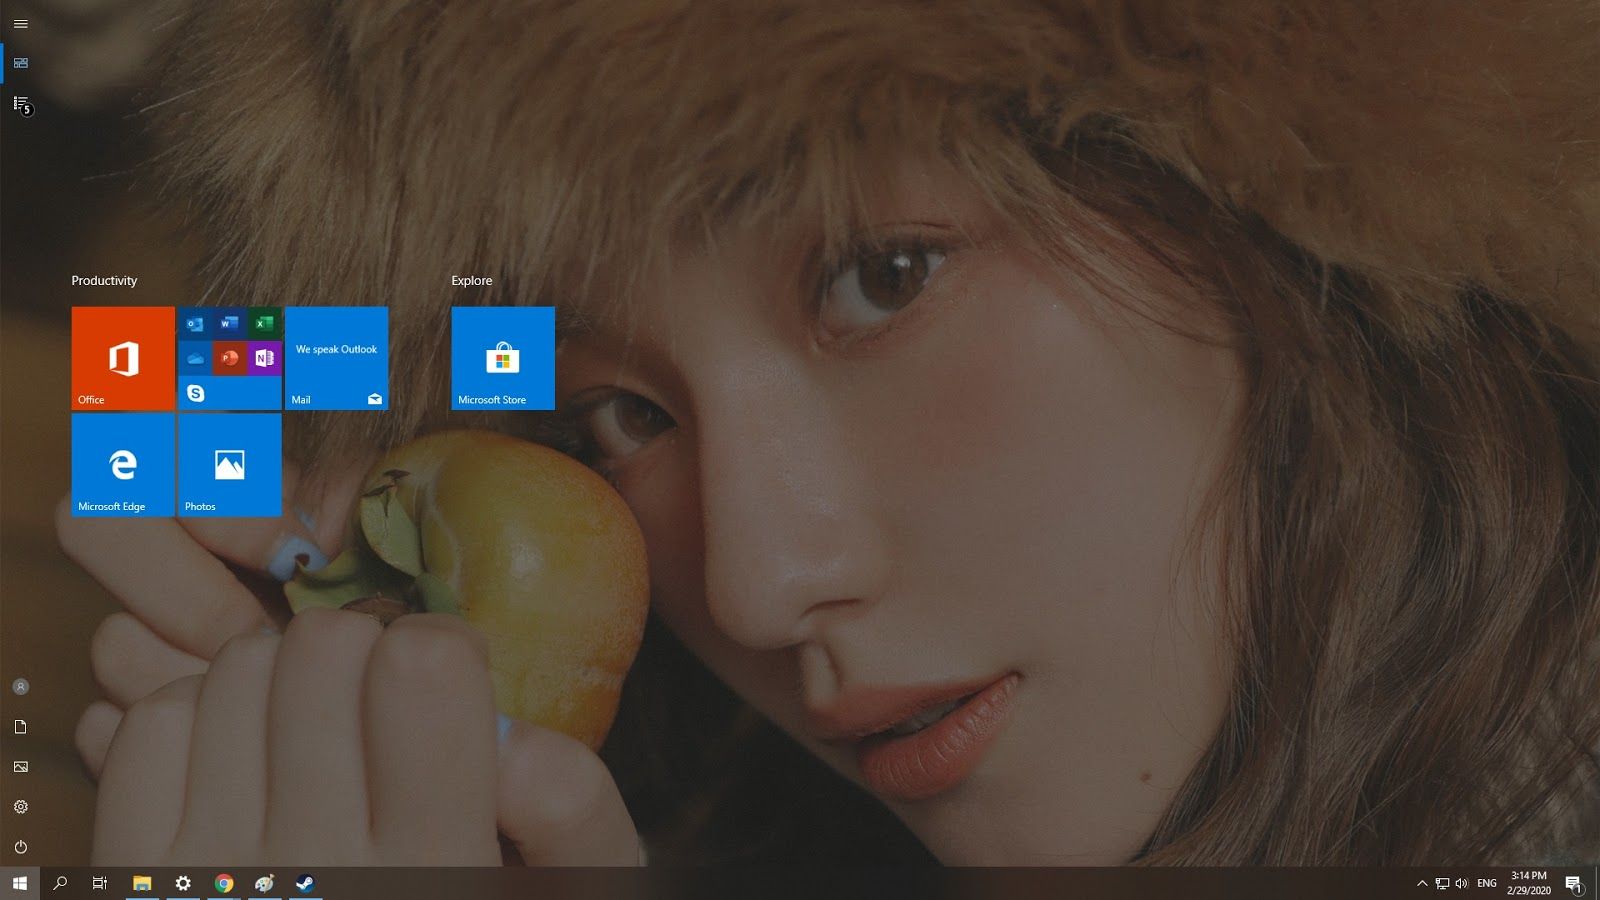1600x900 pixels.
Task: Launch Microsoft Edge from its tile
Action: pos(122,463)
